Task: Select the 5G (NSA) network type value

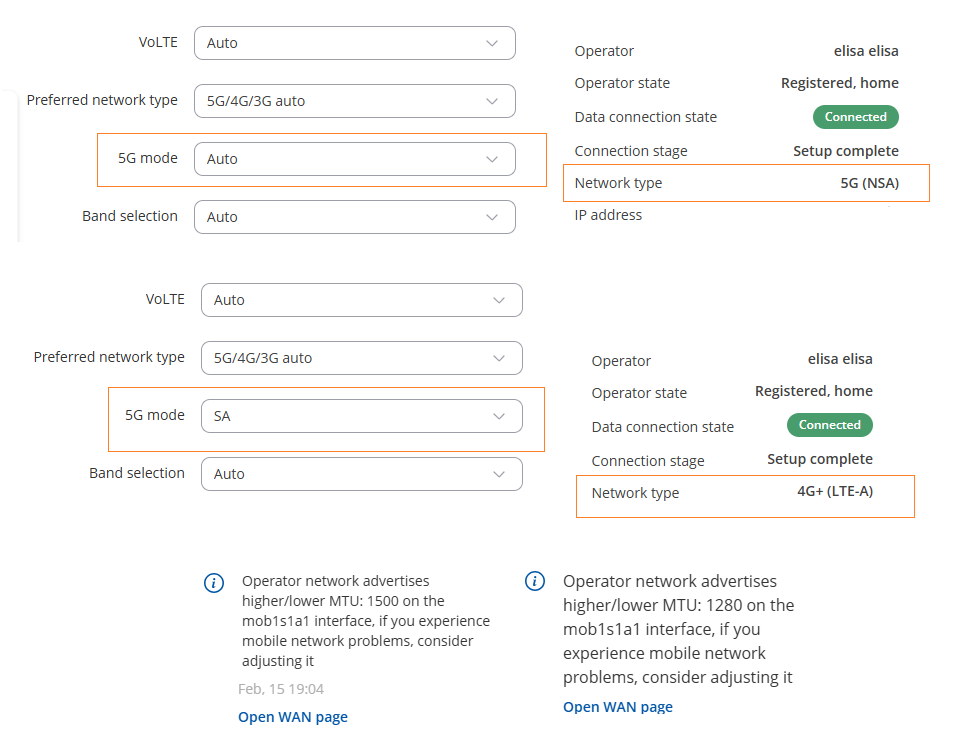Action: click(x=870, y=183)
